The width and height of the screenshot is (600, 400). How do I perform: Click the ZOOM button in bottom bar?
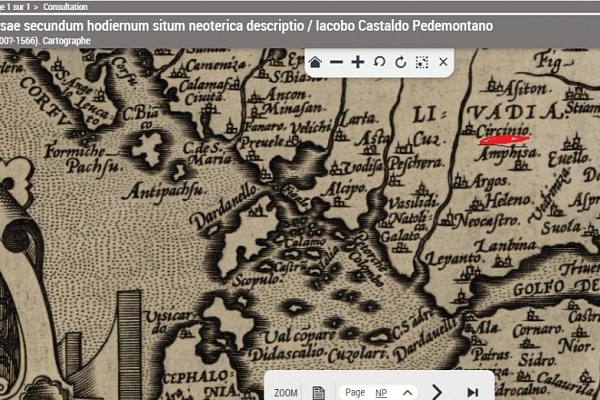pos(285,393)
